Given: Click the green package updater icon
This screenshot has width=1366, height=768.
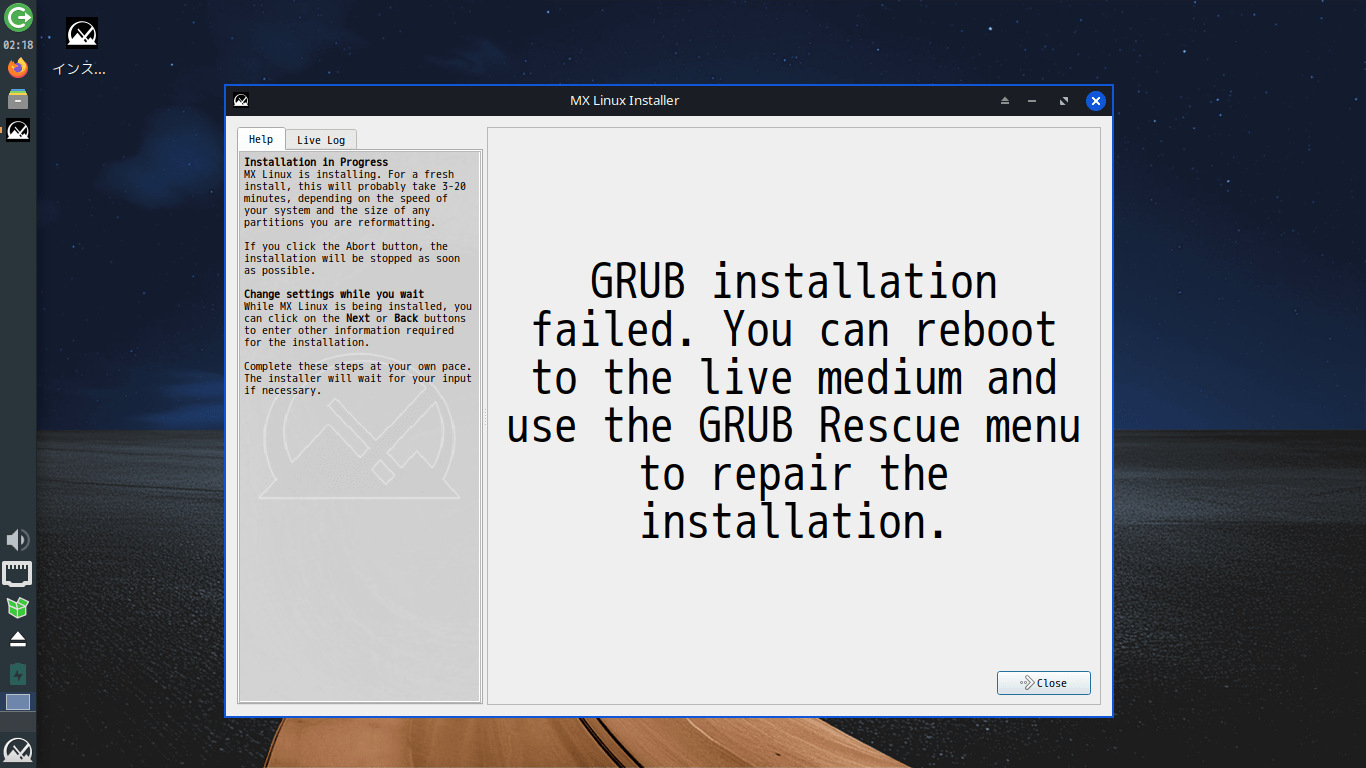Looking at the screenshot, I should 18,607.
